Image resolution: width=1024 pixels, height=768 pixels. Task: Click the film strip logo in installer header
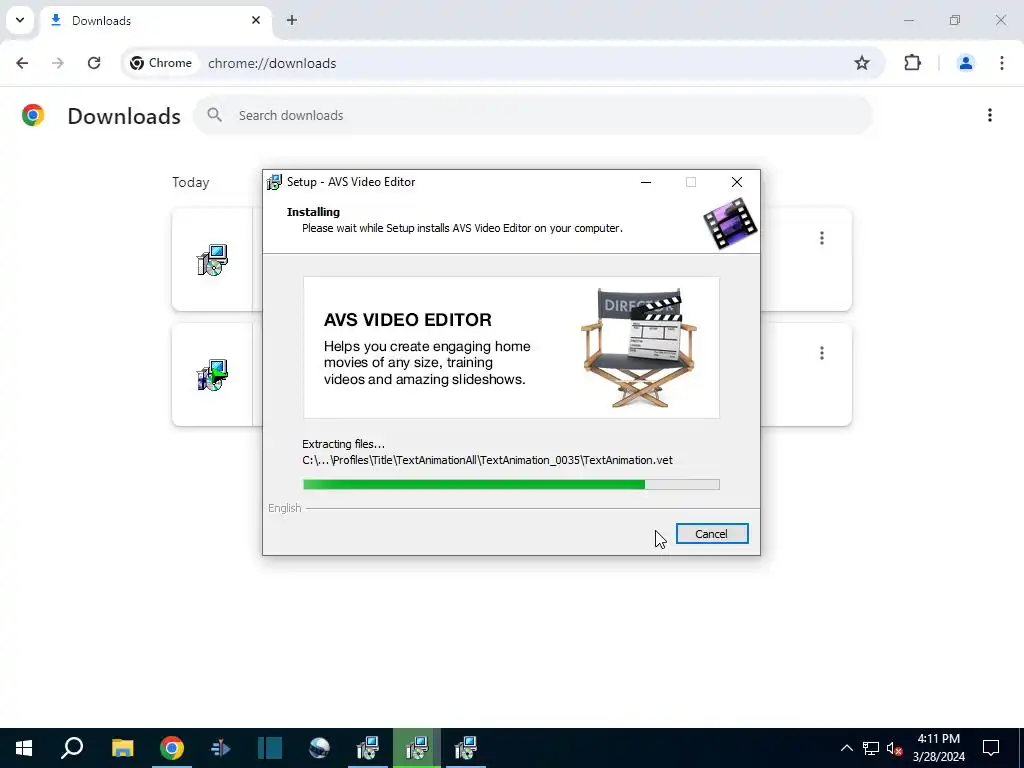[730, 223]
